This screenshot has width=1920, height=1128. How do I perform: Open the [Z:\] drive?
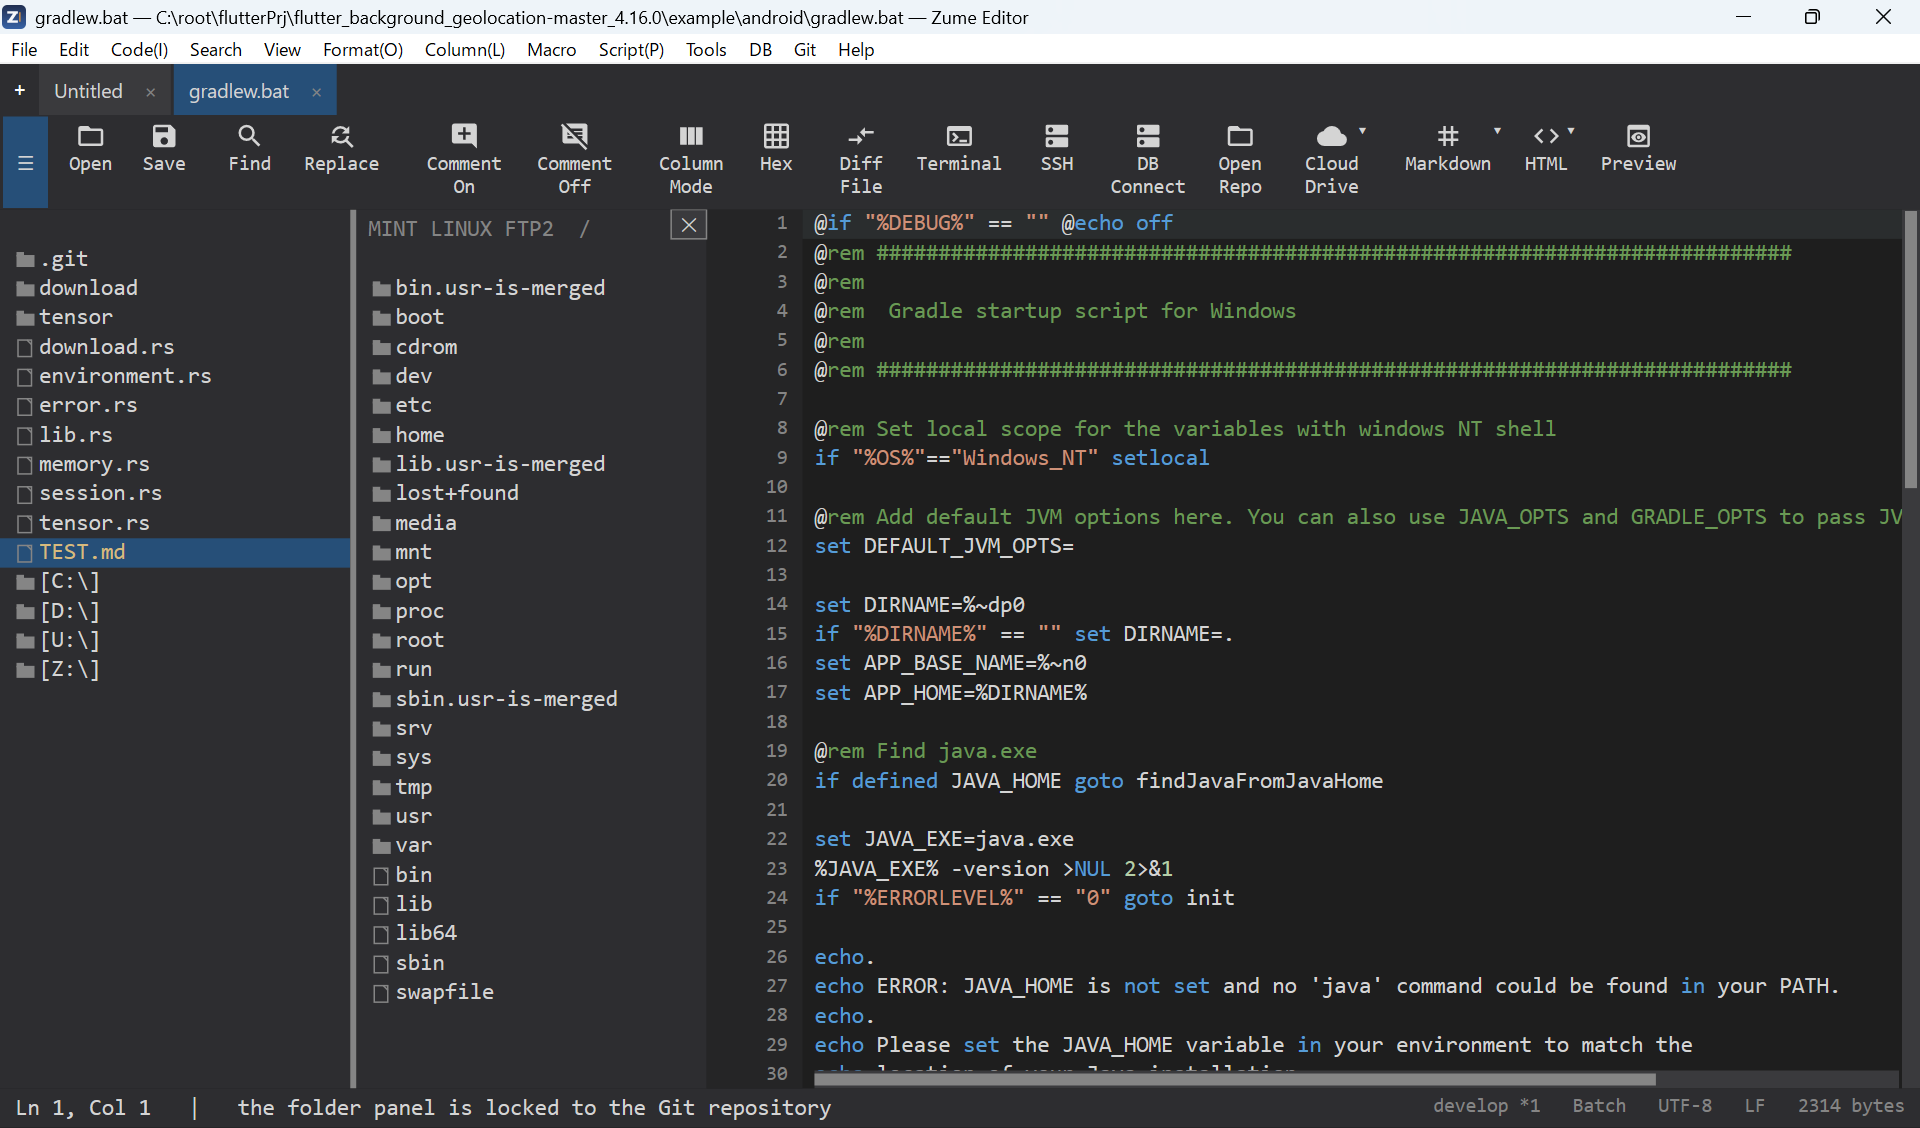pos(59,670)
